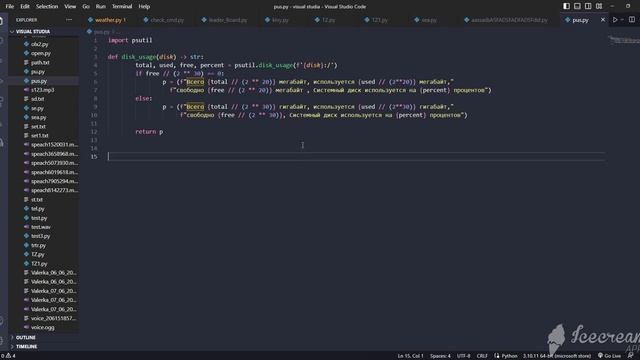Open the Go menu
The width and height of the screenshot is (640, 360).
coord(86,7)
